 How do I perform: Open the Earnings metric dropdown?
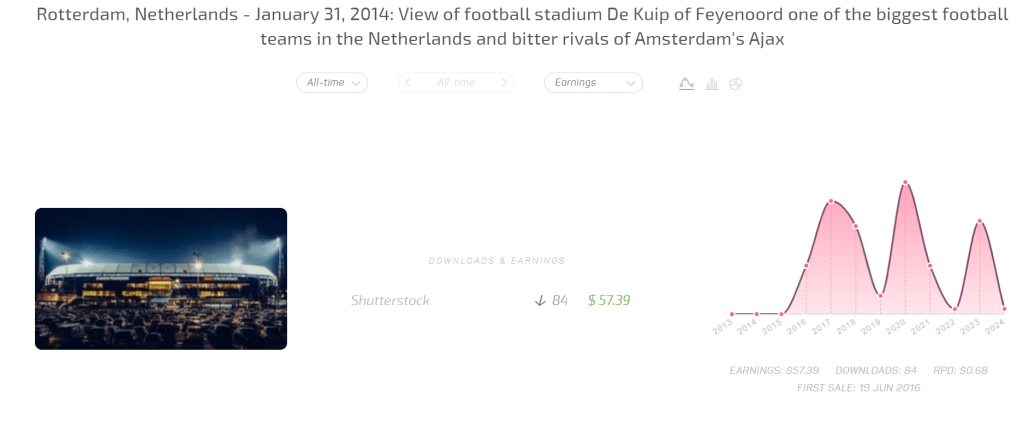pos(593,83)
